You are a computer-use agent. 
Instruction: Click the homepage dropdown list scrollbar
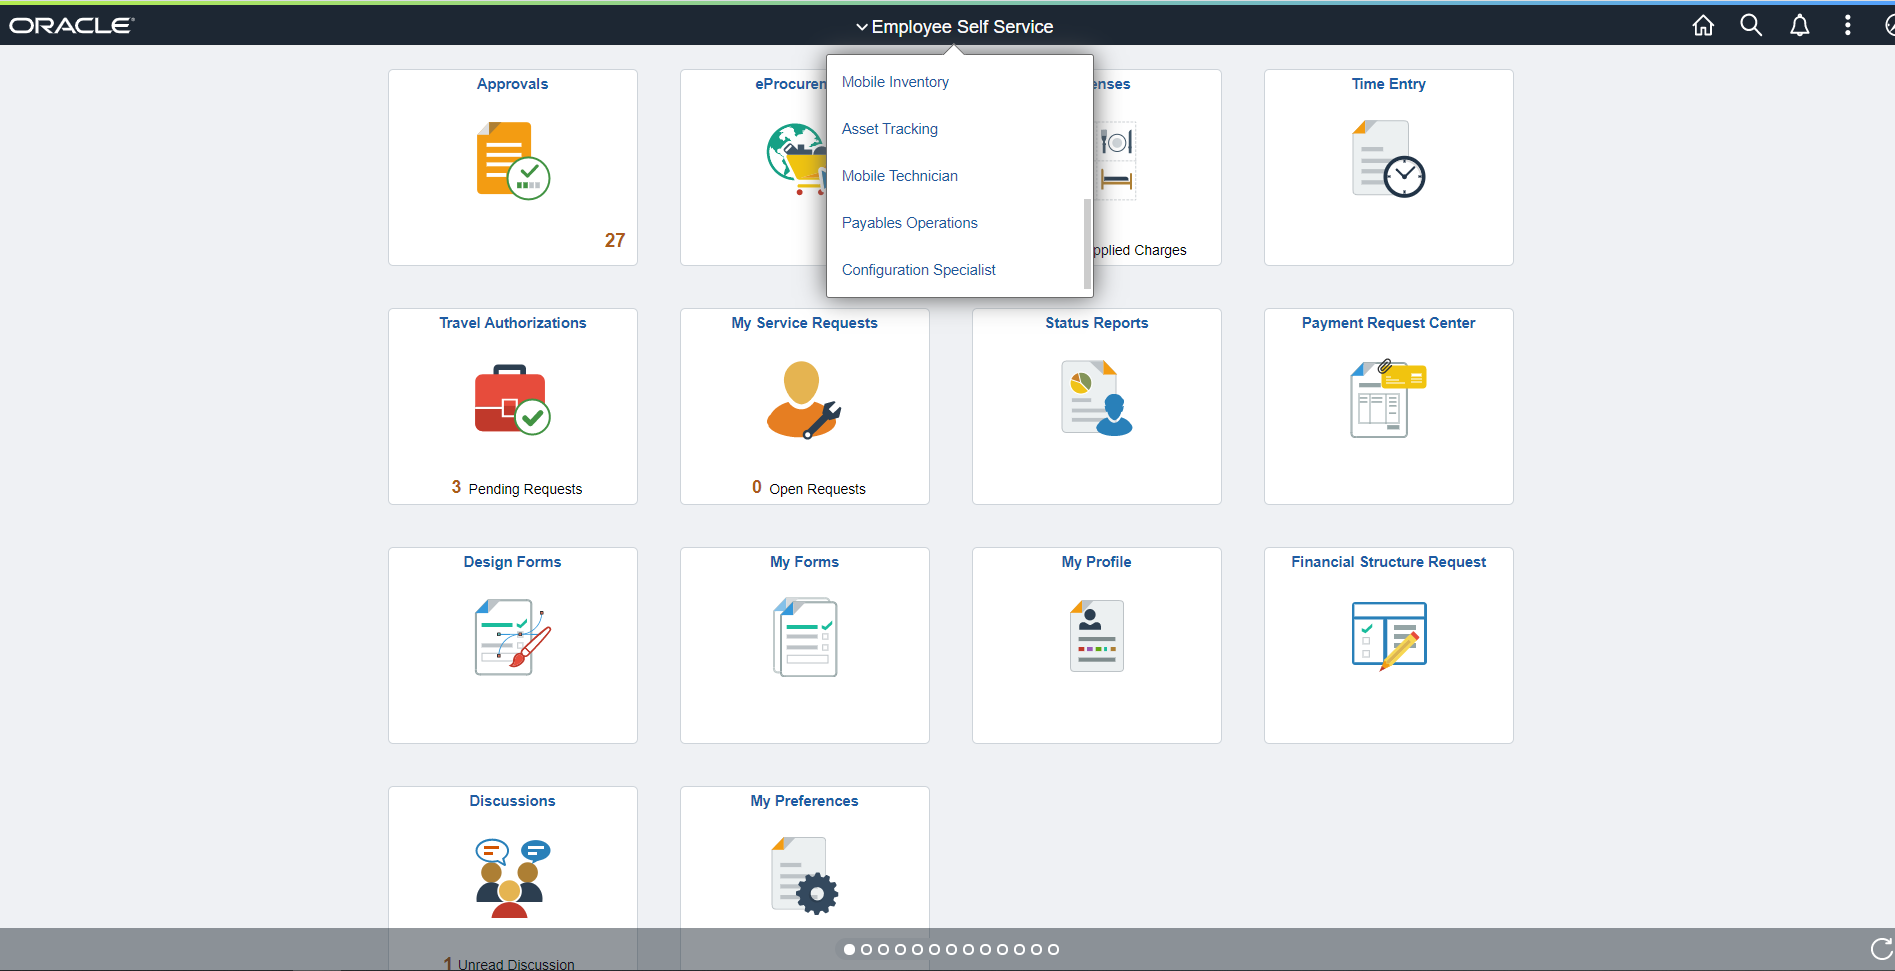click(x=1087, y=244)
